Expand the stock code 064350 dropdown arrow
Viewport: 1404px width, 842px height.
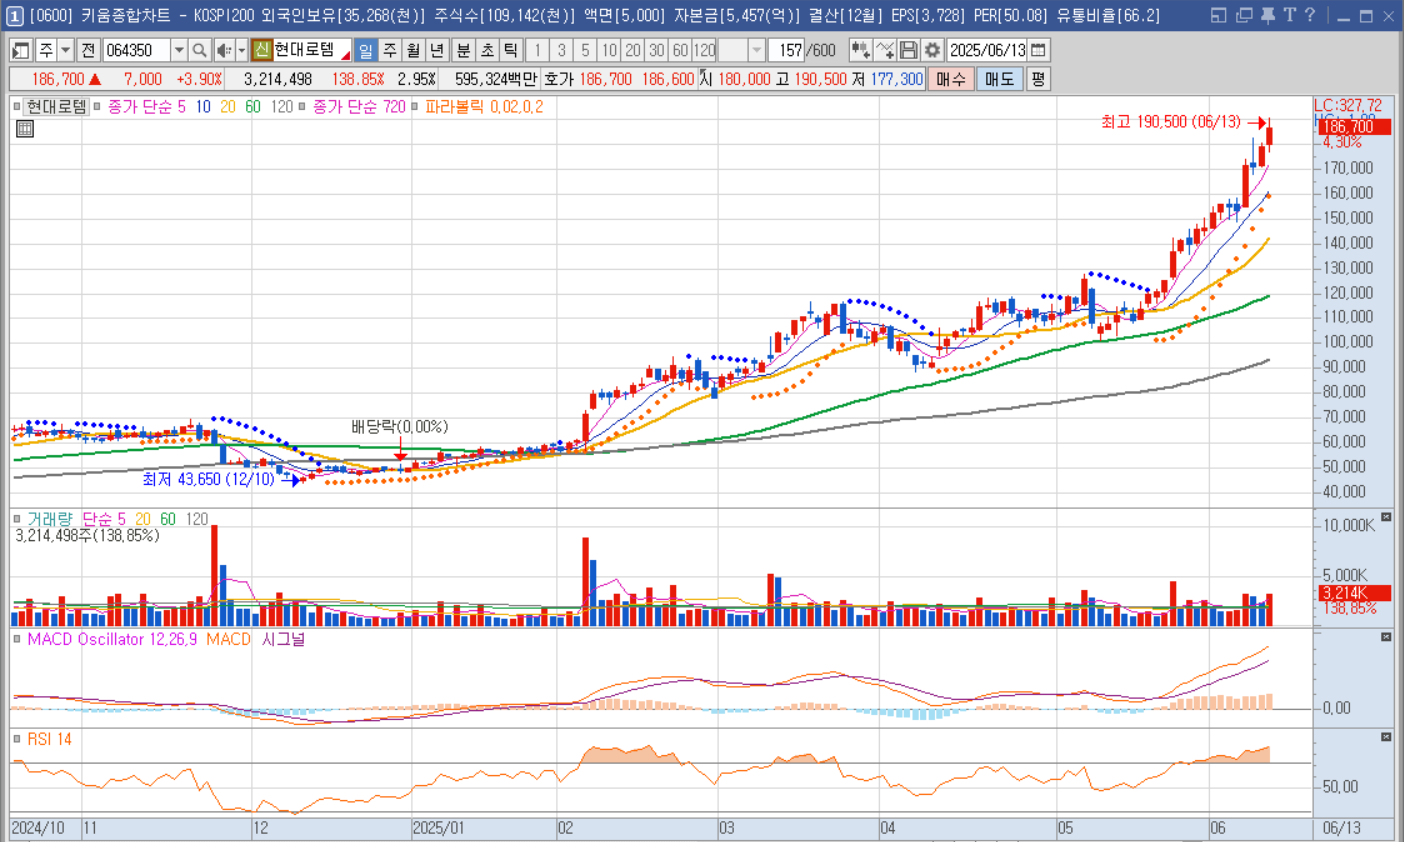coord(178,50)
